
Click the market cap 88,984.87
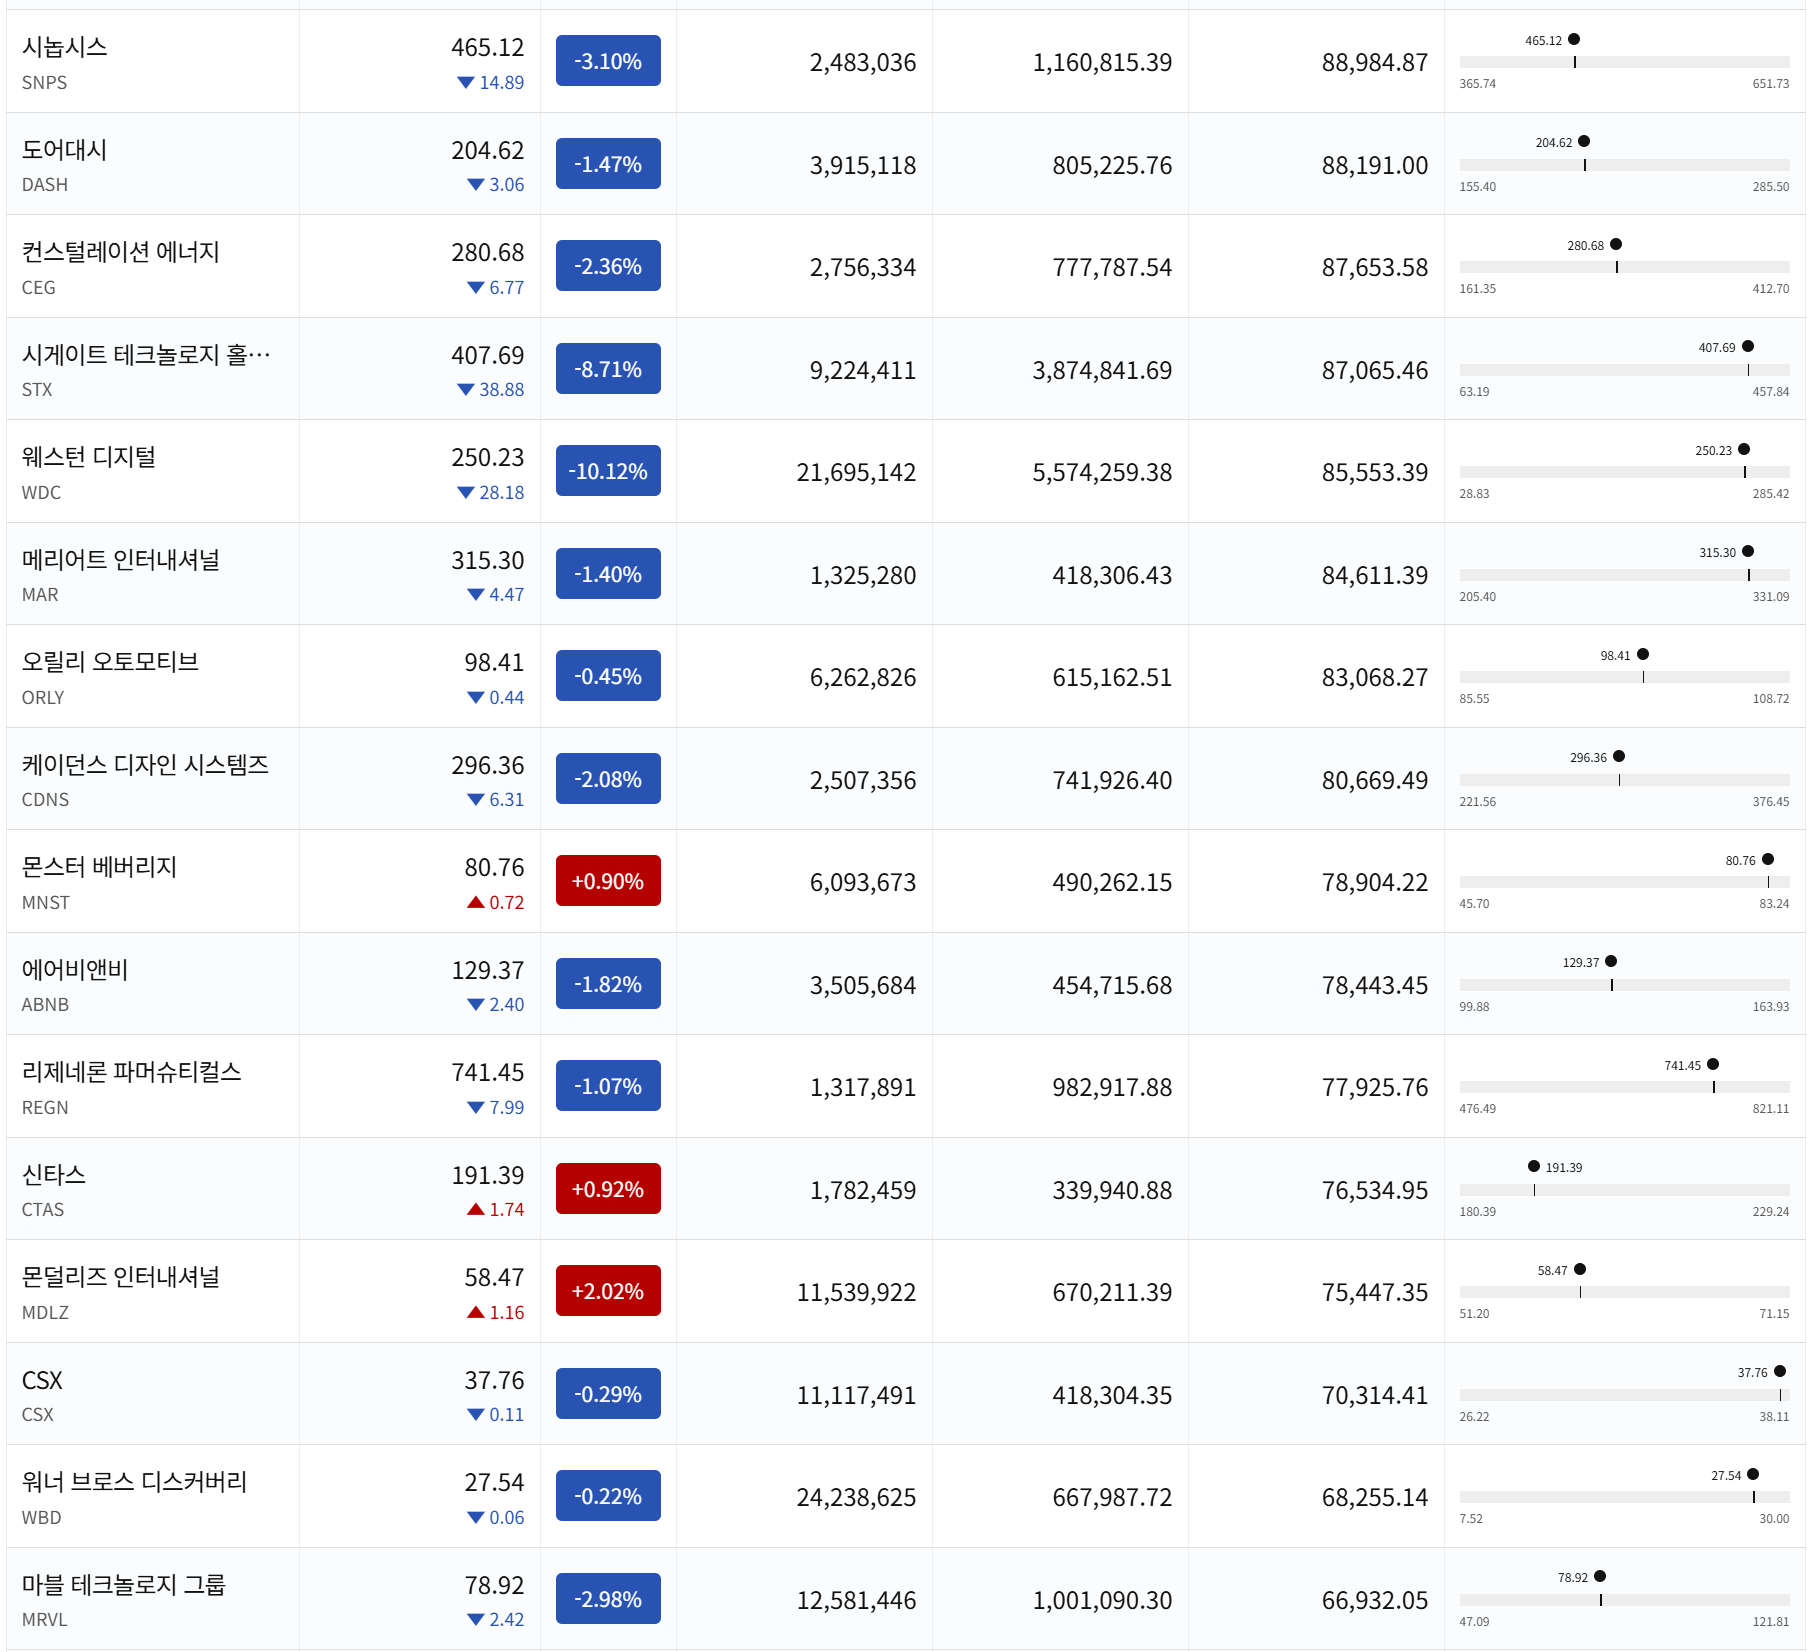click(x=1375, y=62)
